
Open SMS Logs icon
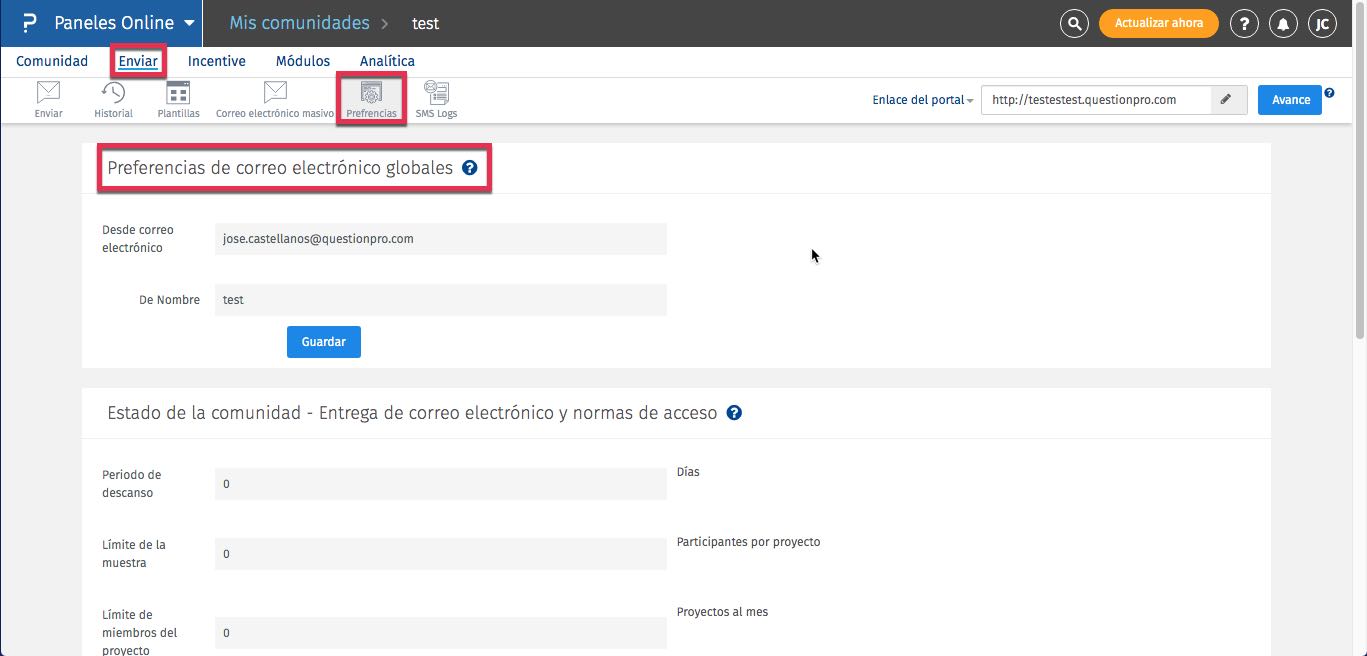(436, 94)
